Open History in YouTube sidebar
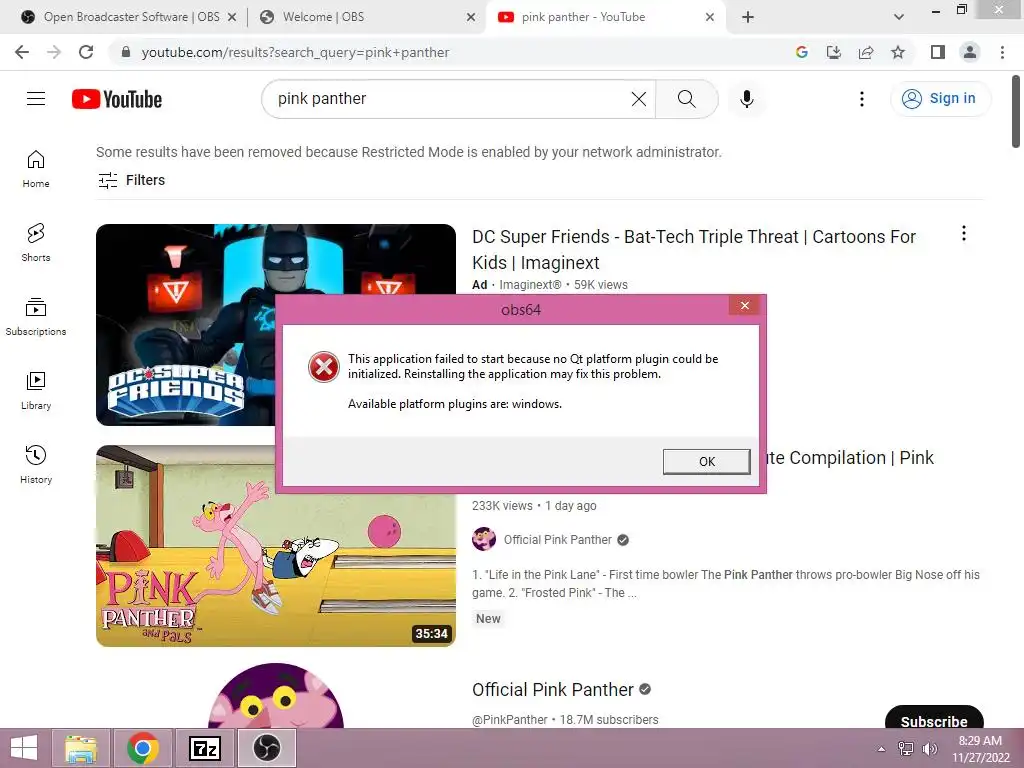 (x=36, y=464)
